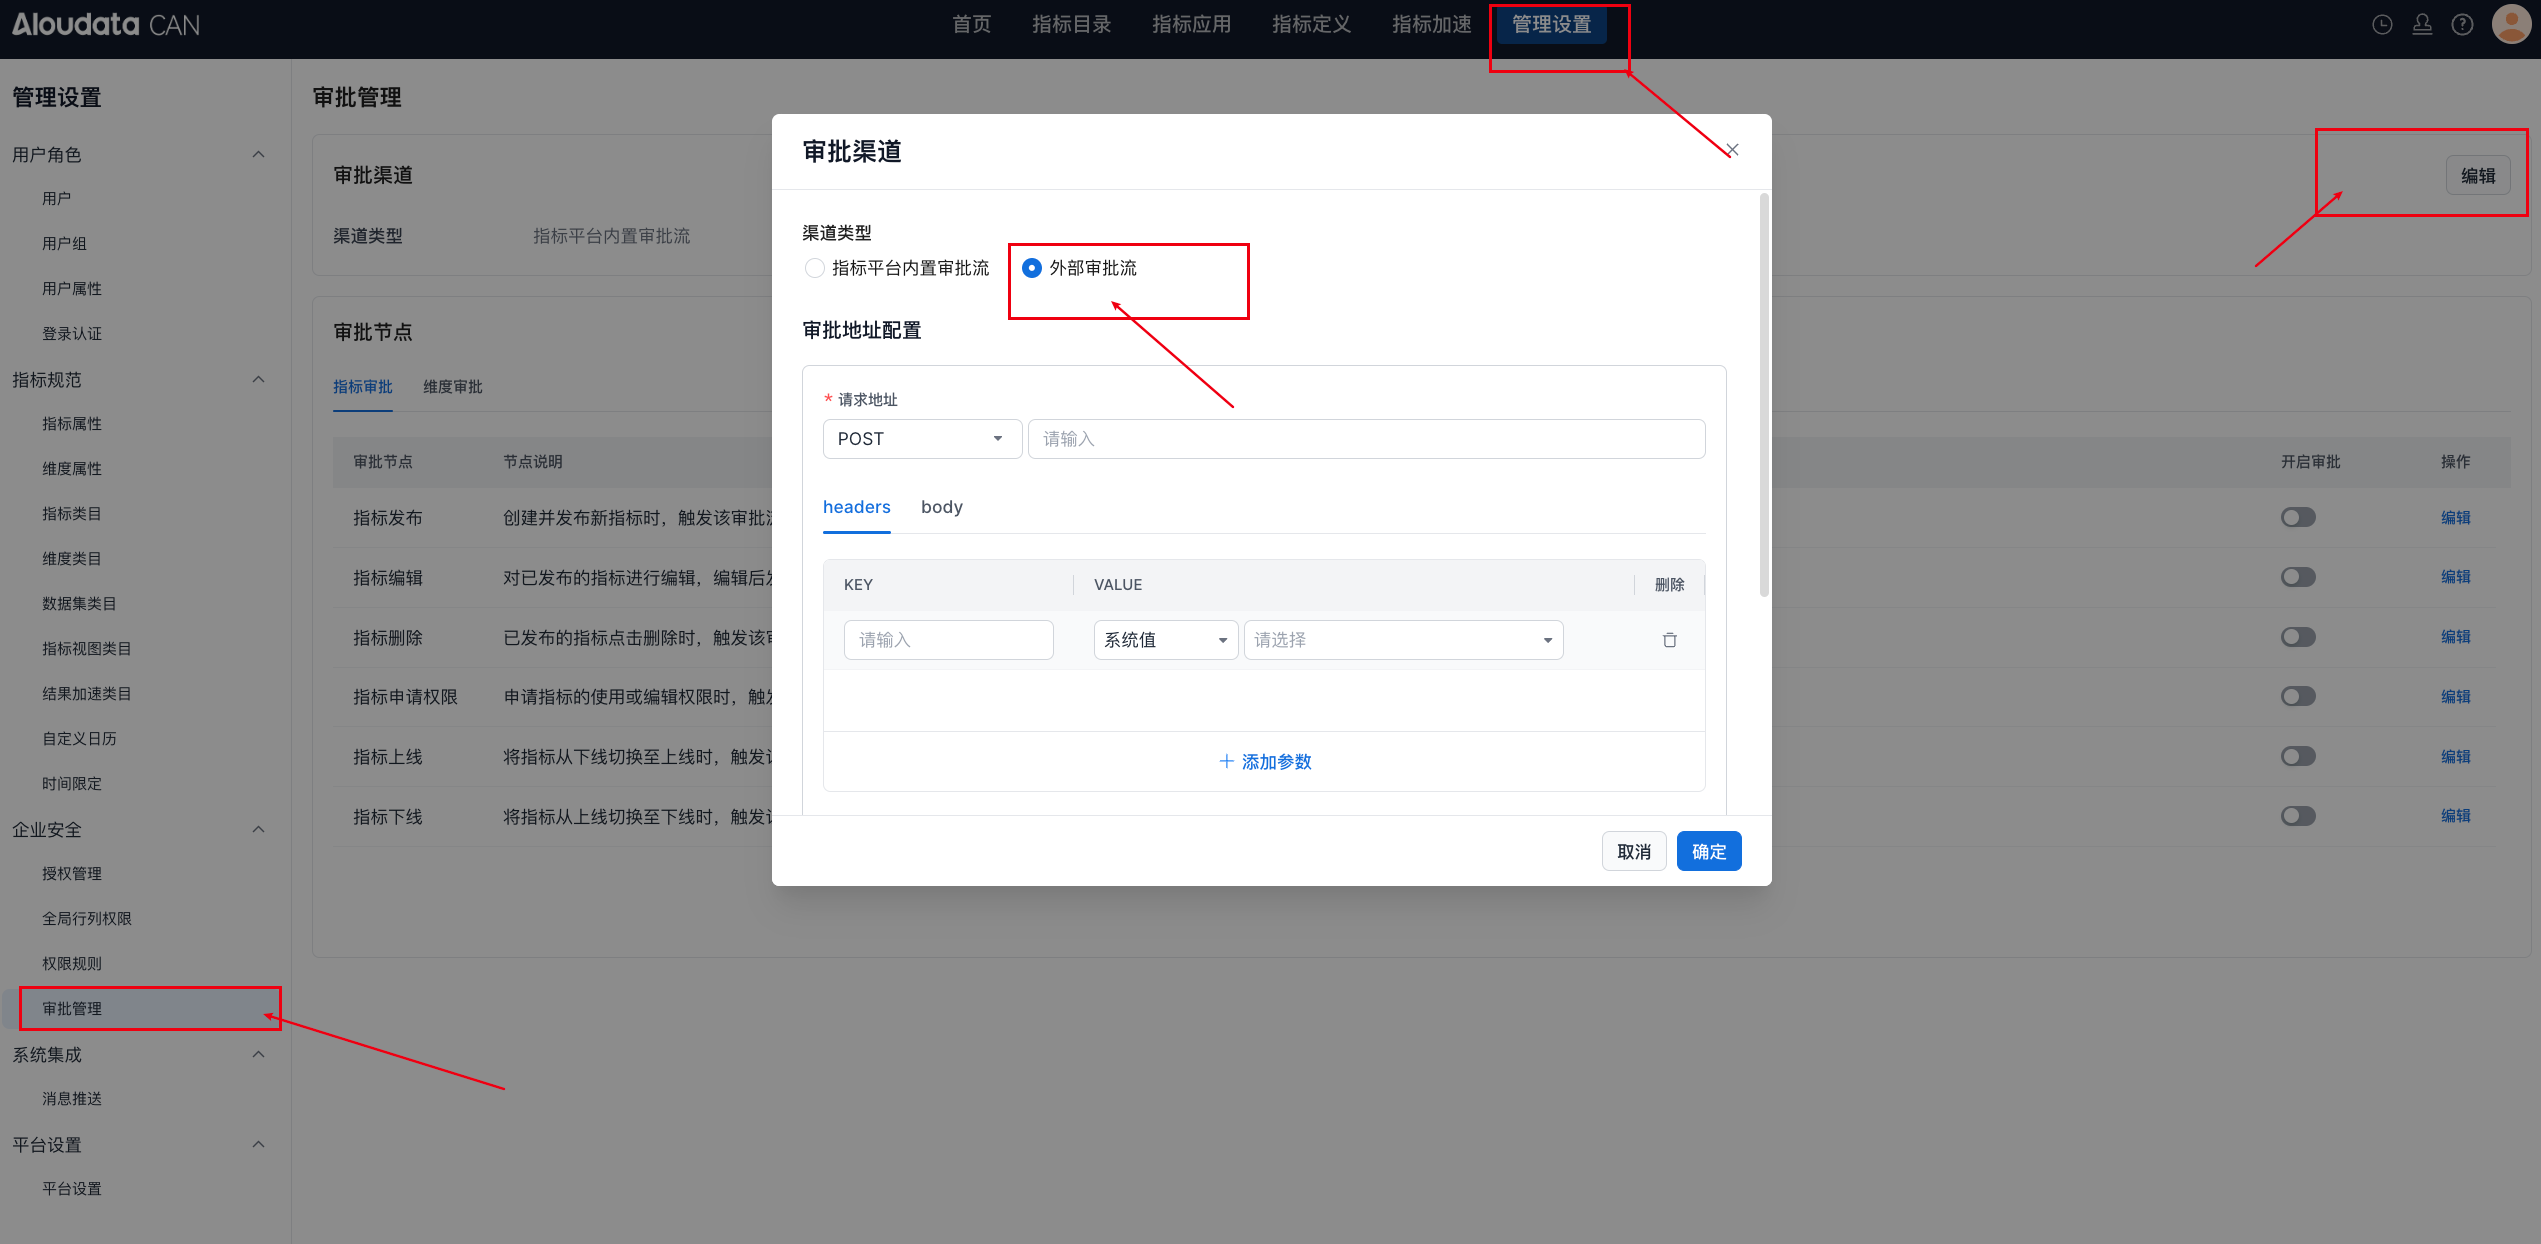
Task: Click the clock history icon in header
Action: click(2382, 25)
